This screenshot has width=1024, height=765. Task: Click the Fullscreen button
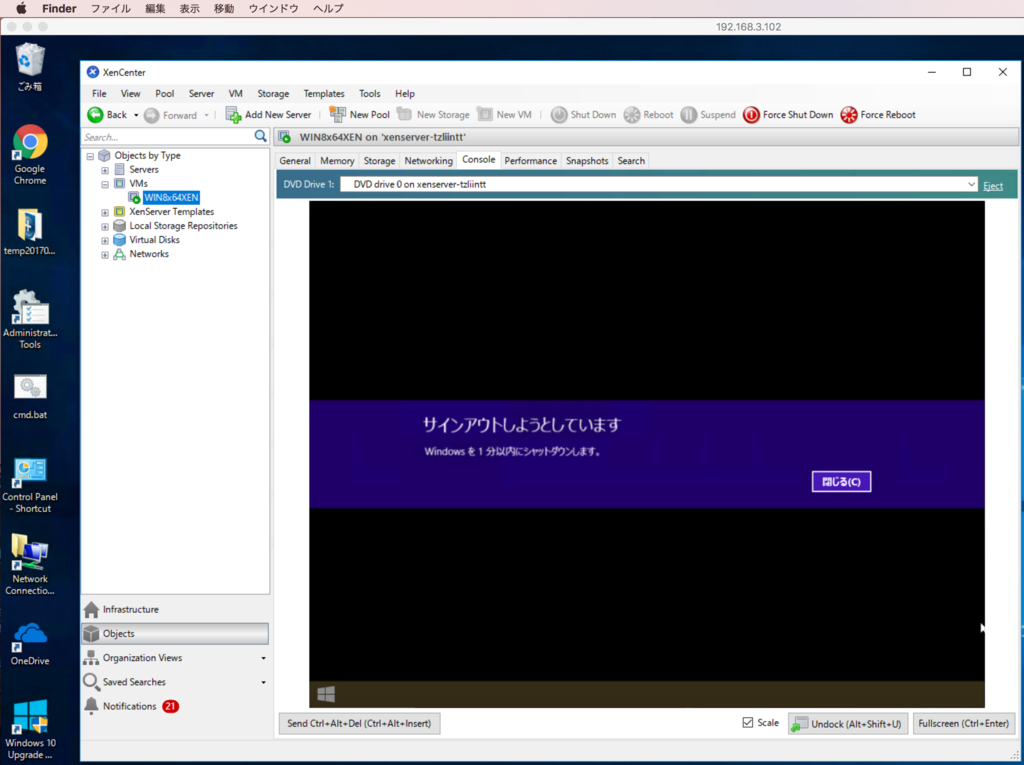point(963,723)
